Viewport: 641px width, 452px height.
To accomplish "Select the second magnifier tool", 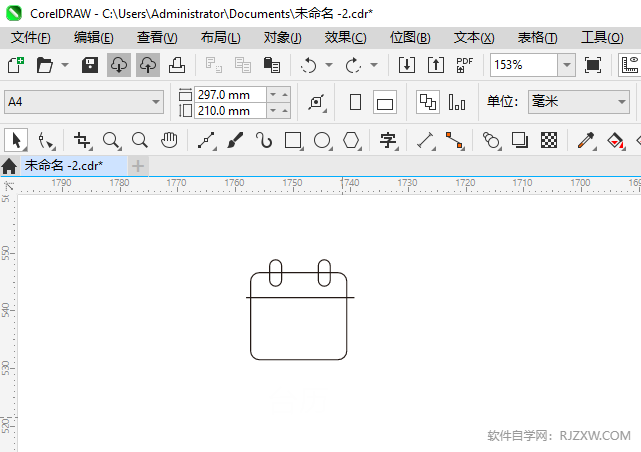I will pyautogui.click(x=140, y=141).
